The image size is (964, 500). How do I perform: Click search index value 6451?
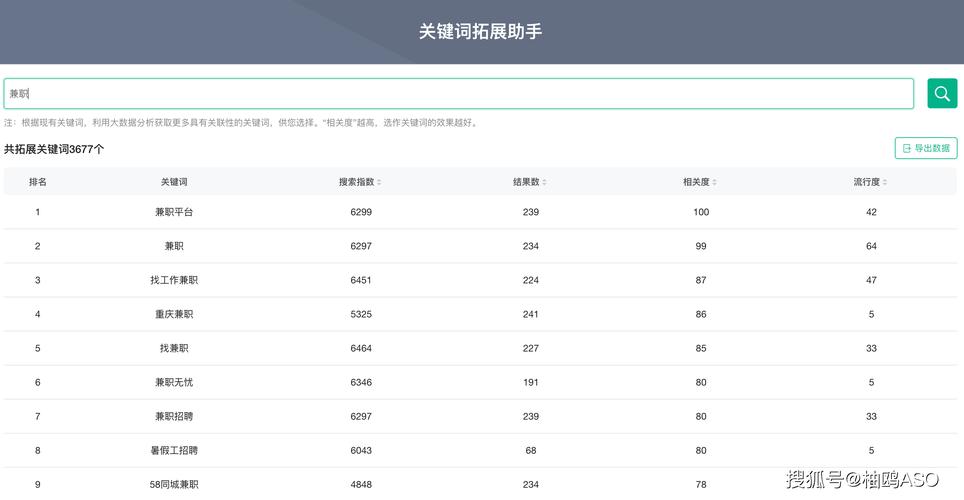[x=361, y=280]
